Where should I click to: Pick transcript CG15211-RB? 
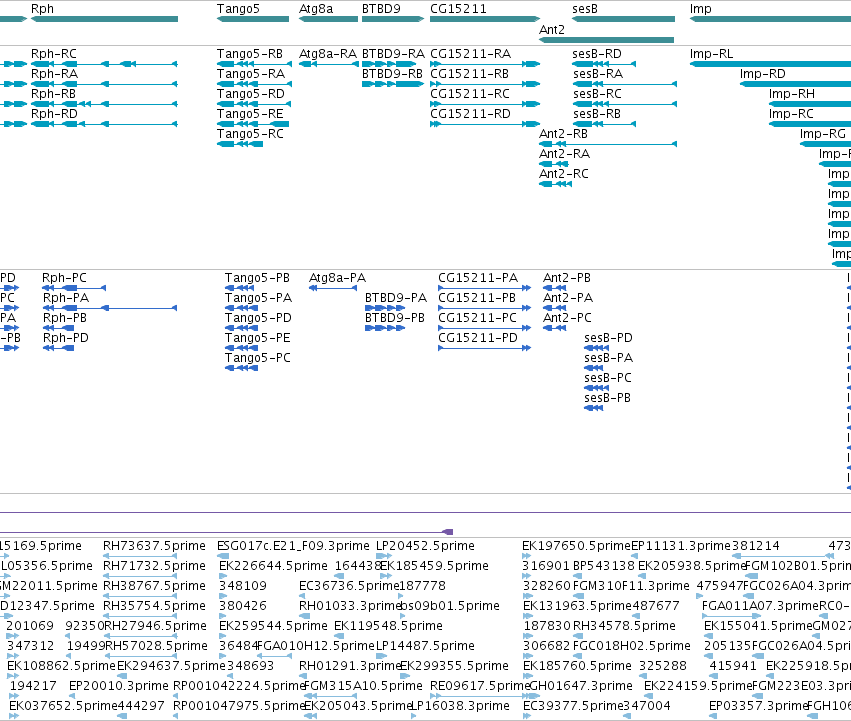485,84
